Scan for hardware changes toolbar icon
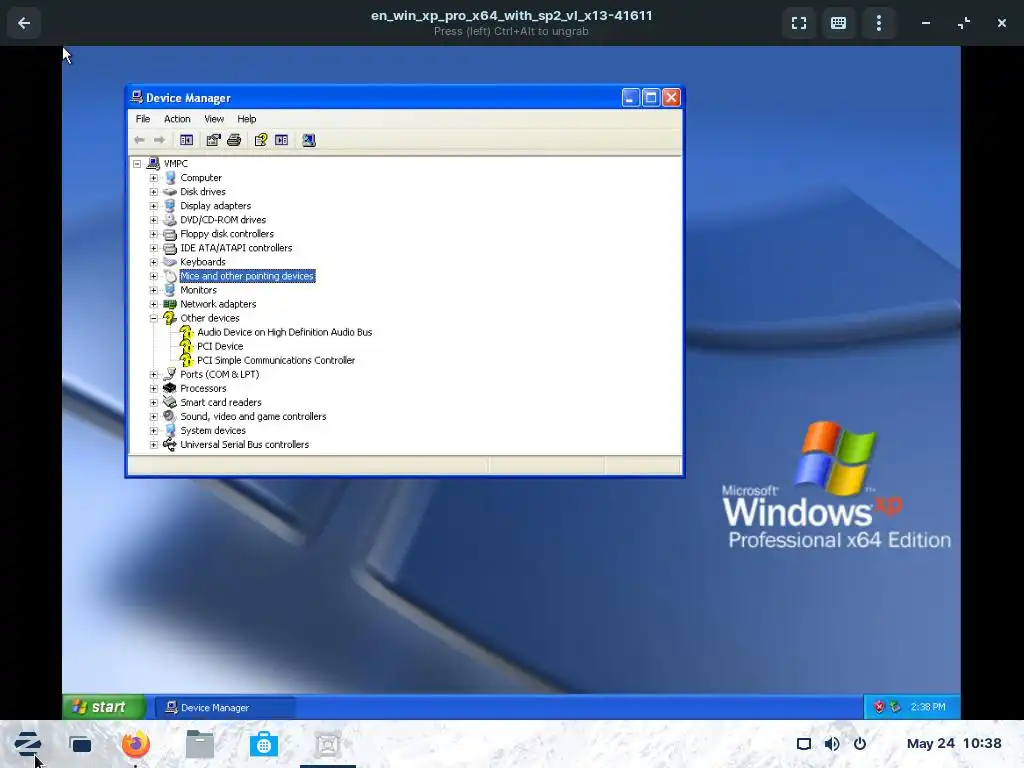1024x768 pixels. coord(309,140)
